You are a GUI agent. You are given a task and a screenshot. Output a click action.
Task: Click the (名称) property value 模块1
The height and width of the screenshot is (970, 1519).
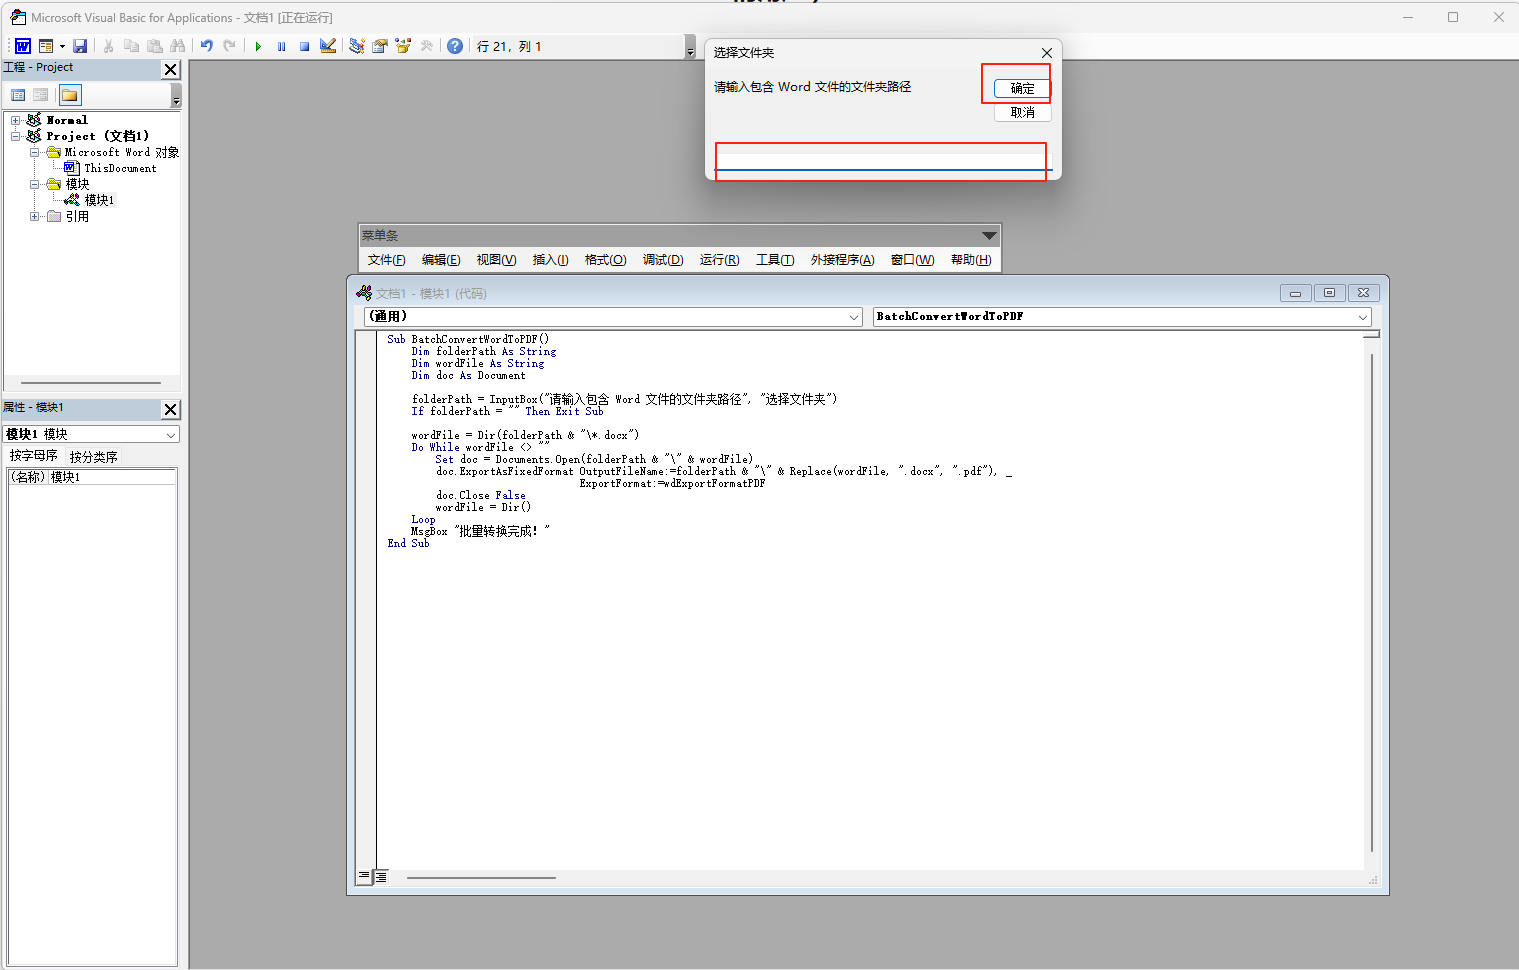(112, 477)
